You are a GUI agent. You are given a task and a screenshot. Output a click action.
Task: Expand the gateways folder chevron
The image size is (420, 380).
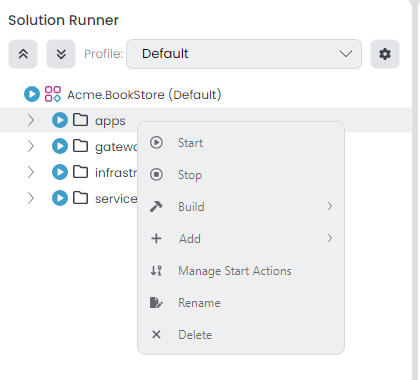31,146
